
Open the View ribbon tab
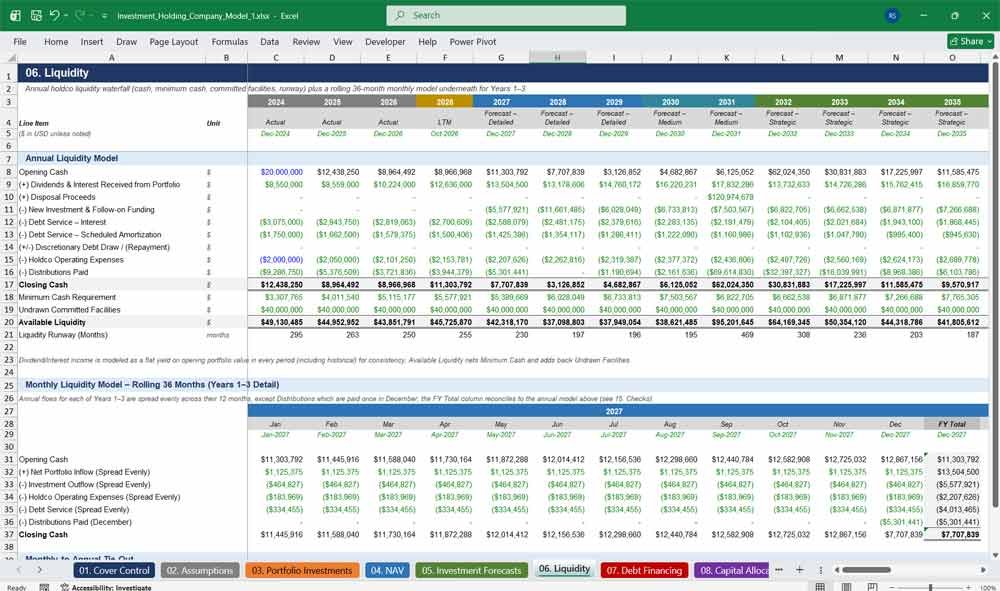pos(342,41)
